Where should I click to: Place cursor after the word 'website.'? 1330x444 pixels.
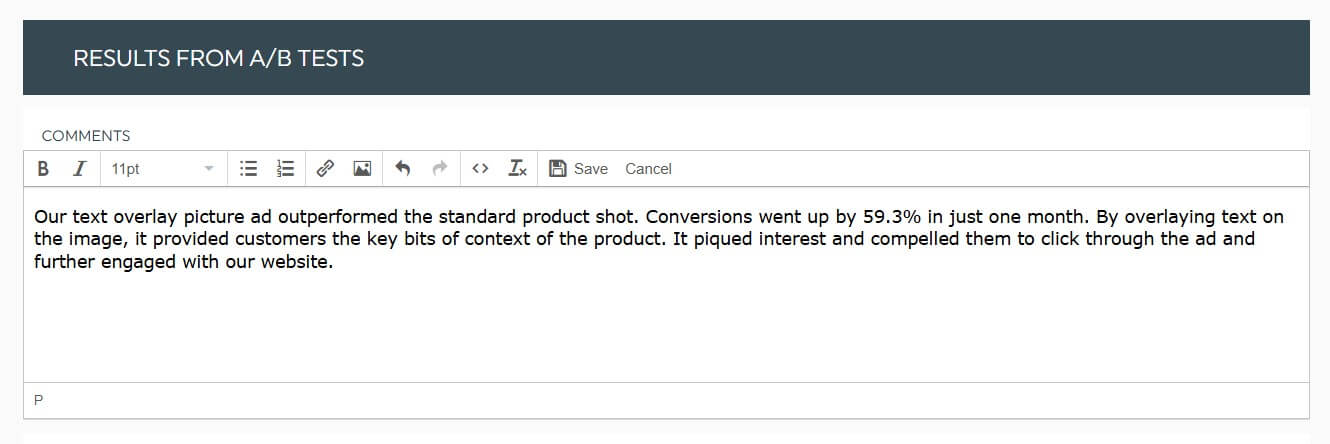(x=334, y=263)
